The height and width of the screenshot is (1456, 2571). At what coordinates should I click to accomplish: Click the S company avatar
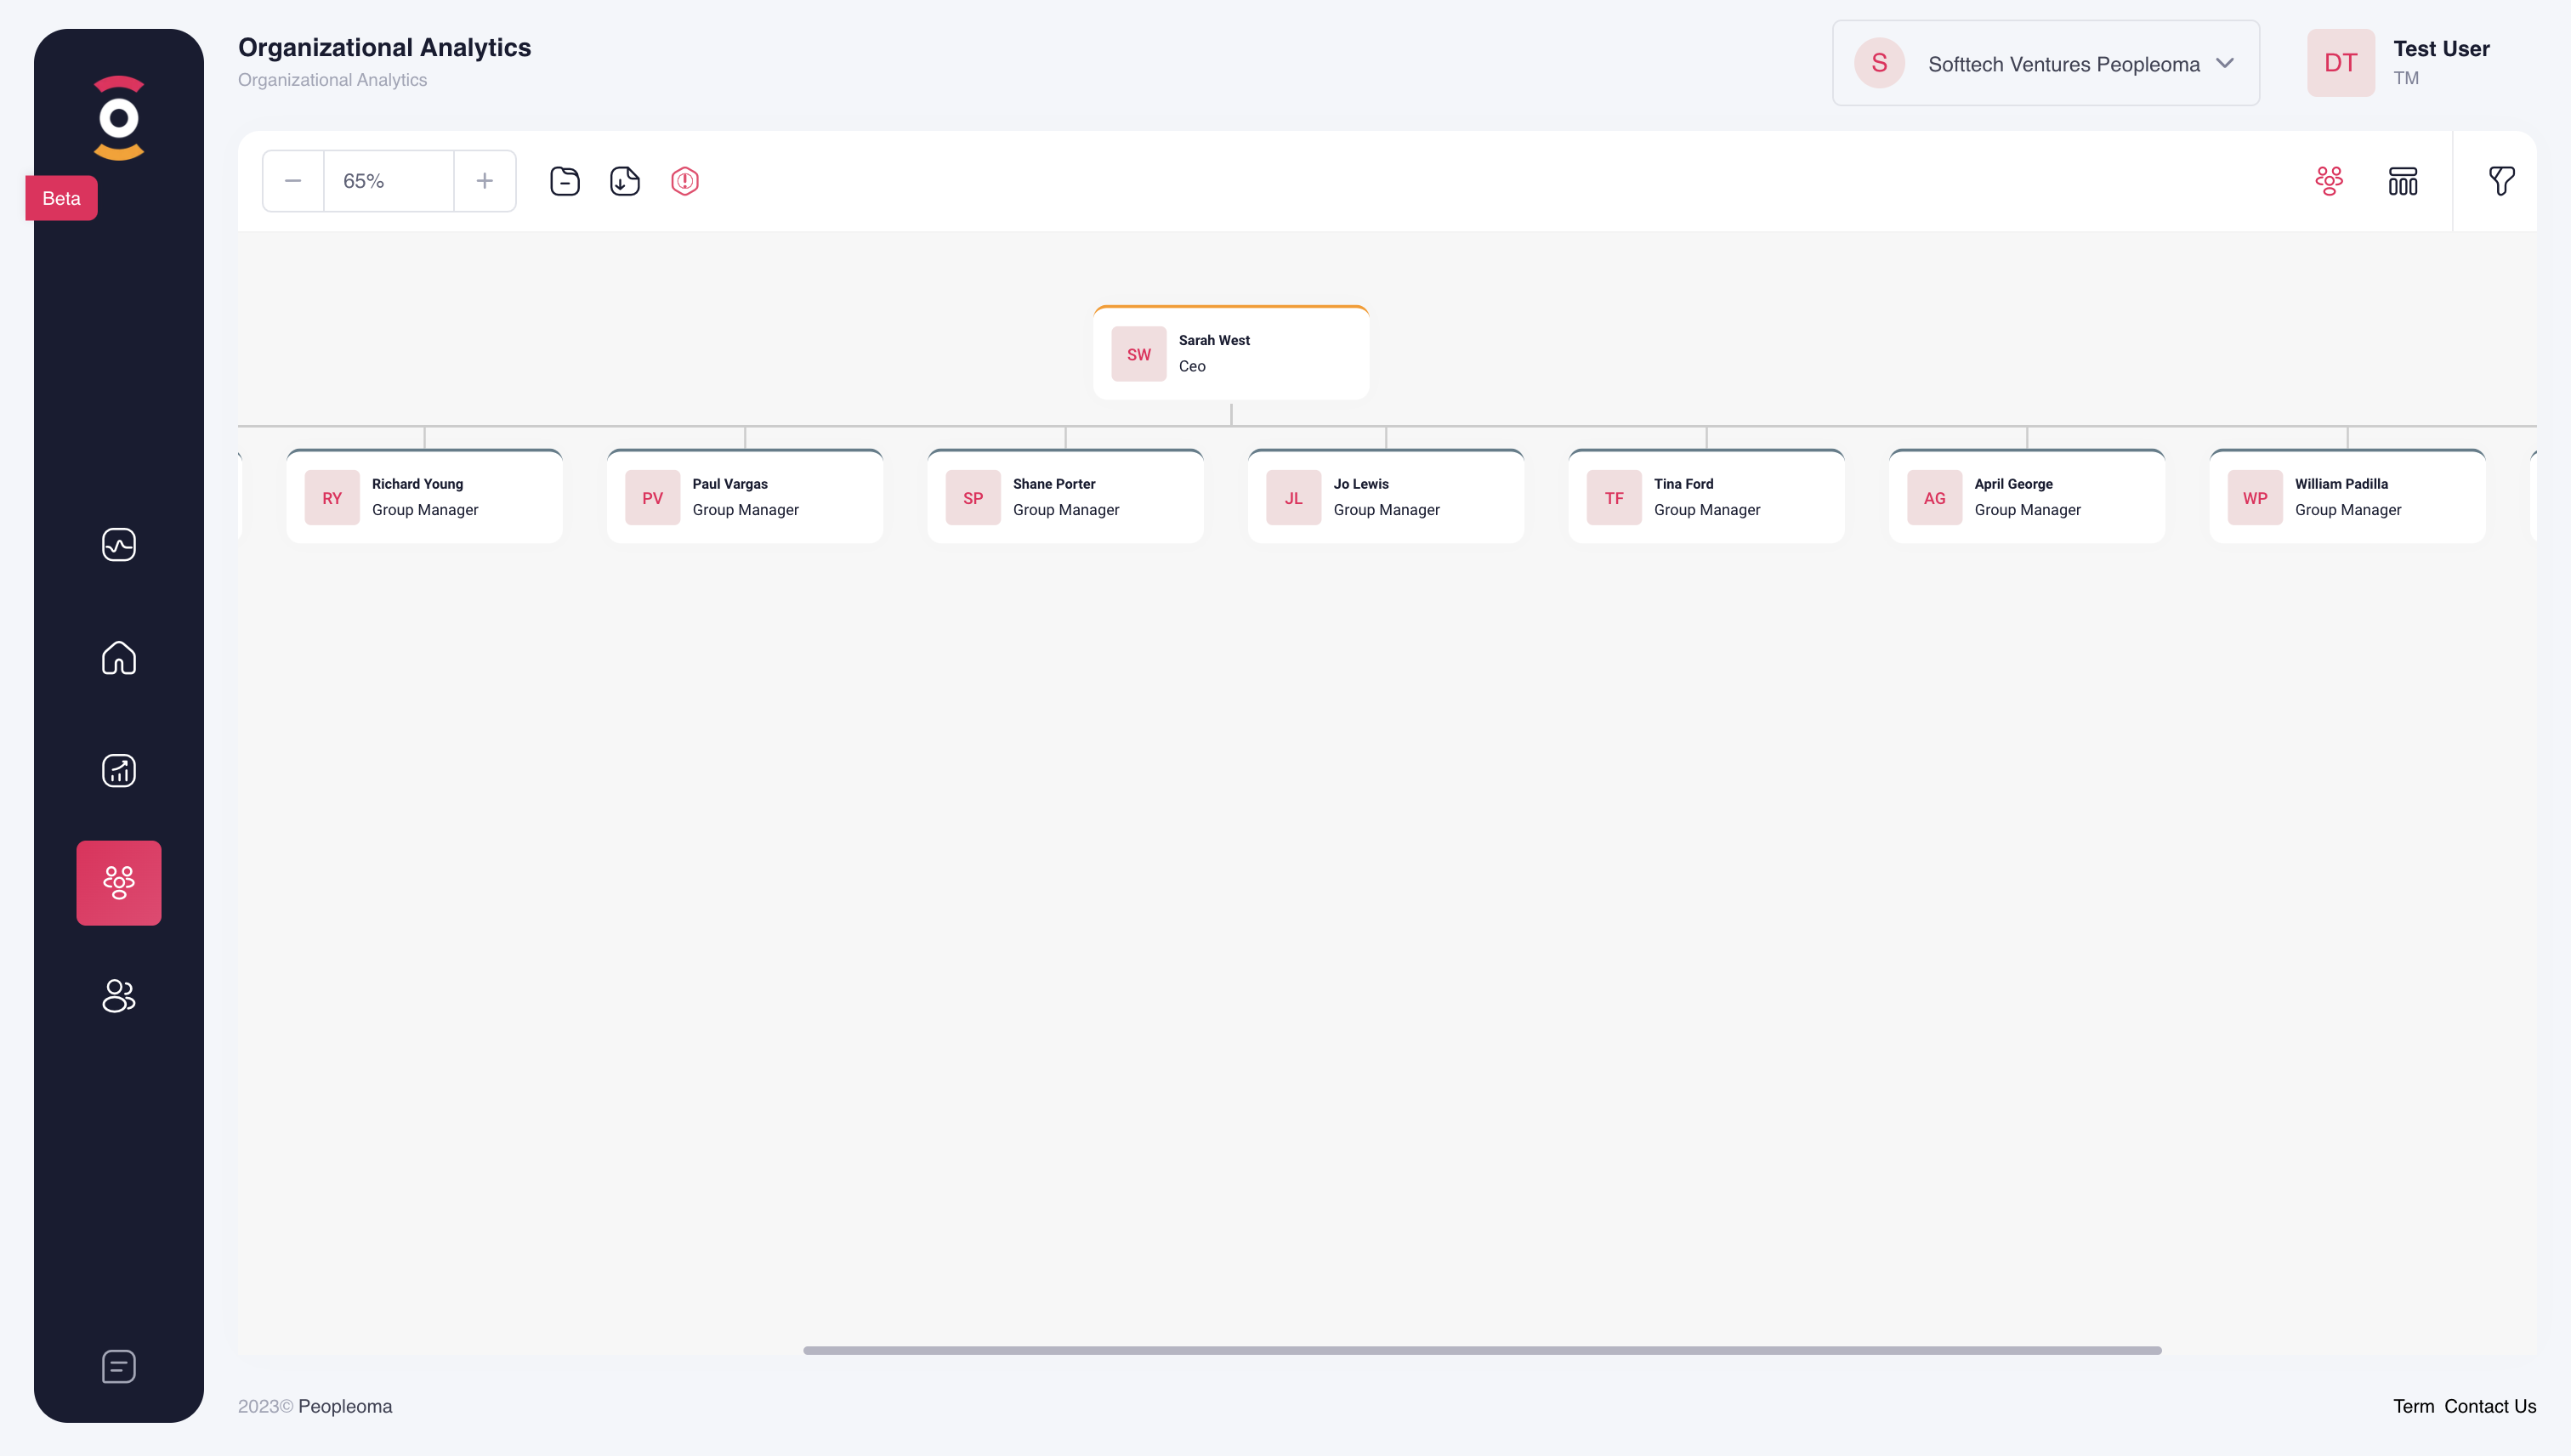[x=1879, y=63]
